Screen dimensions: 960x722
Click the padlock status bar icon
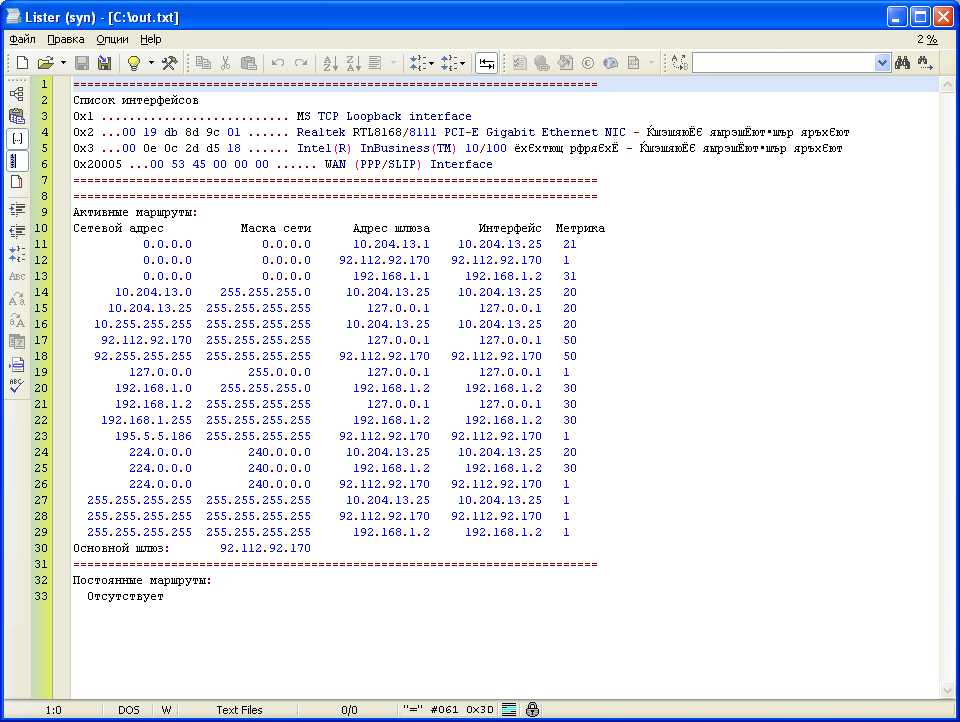(532, 710)
